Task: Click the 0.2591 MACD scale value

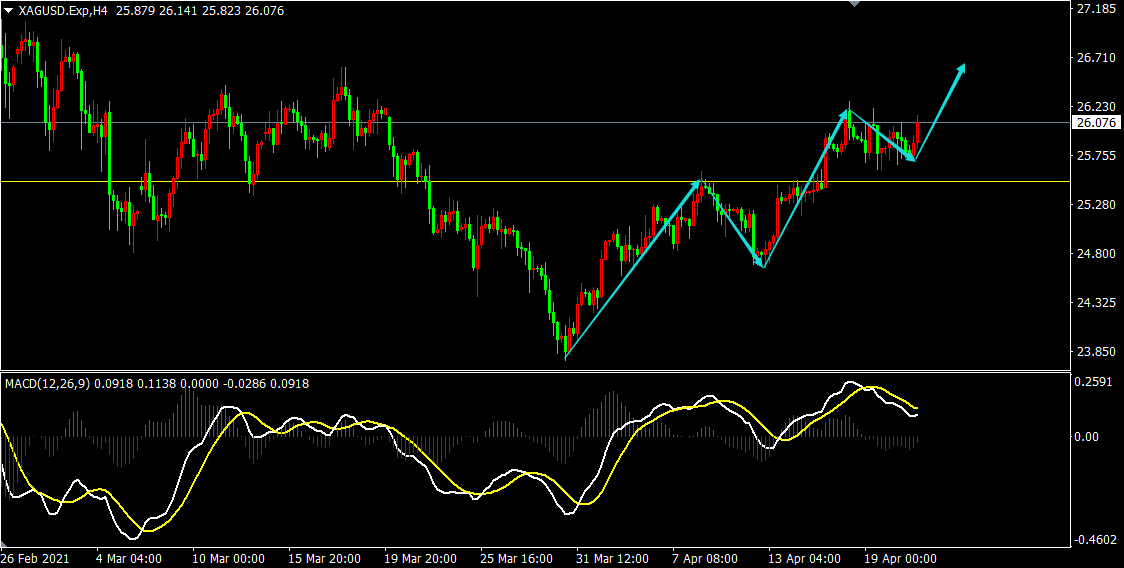Action: point(1095,382)
